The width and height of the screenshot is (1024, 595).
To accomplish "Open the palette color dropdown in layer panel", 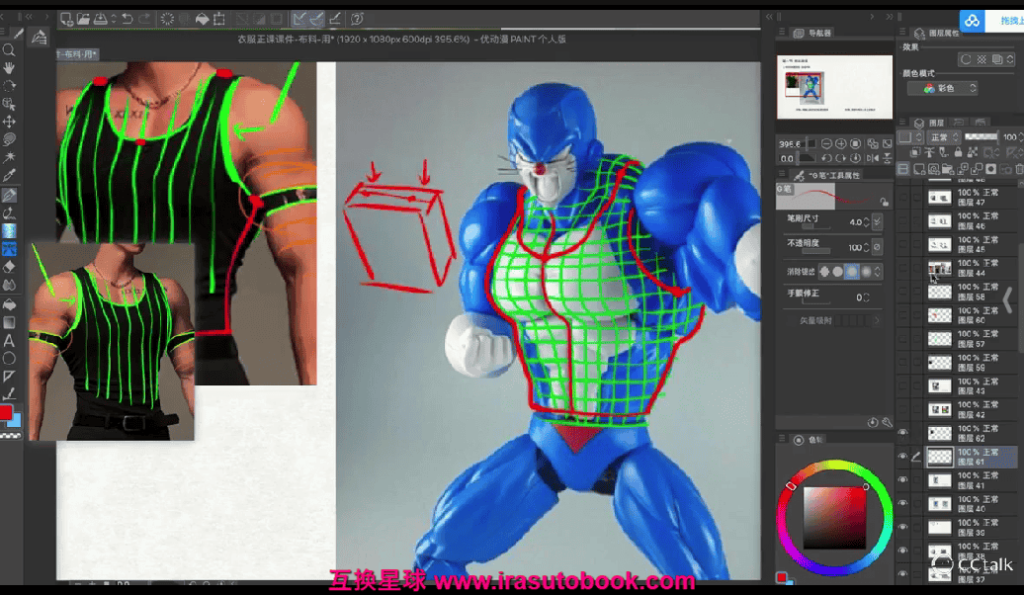I will 909,137.
